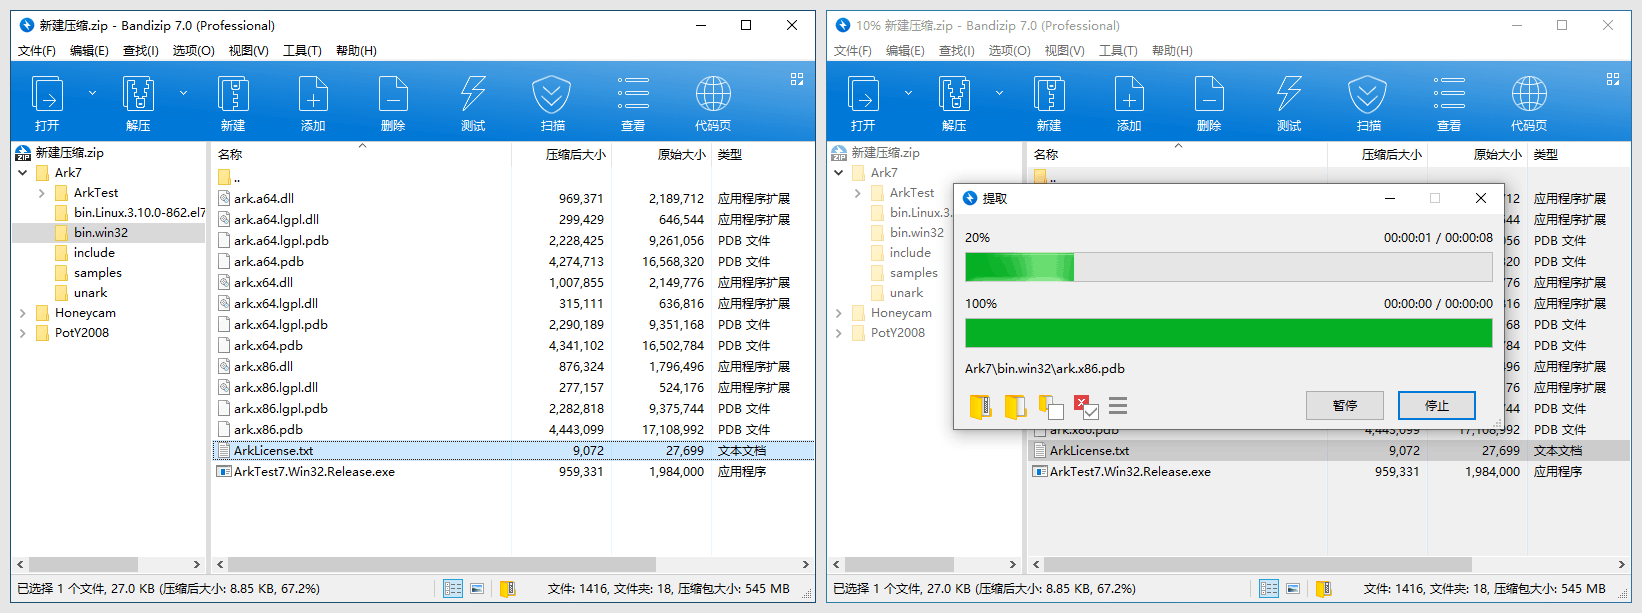This screenshot has width=1642, height=613.
Task: Sort by 压缩后大小 column header in left window
Action: click(x=562, y=155)
